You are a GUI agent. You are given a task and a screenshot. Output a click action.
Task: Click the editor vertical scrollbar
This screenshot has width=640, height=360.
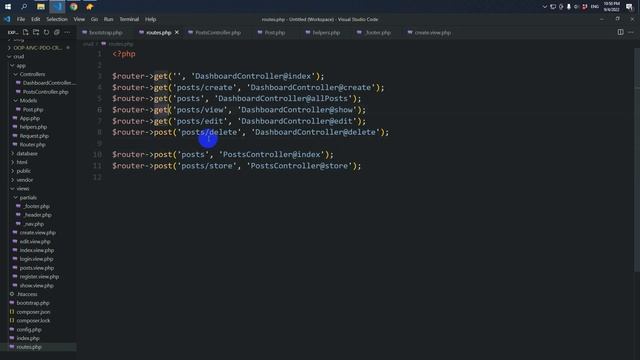637,159
